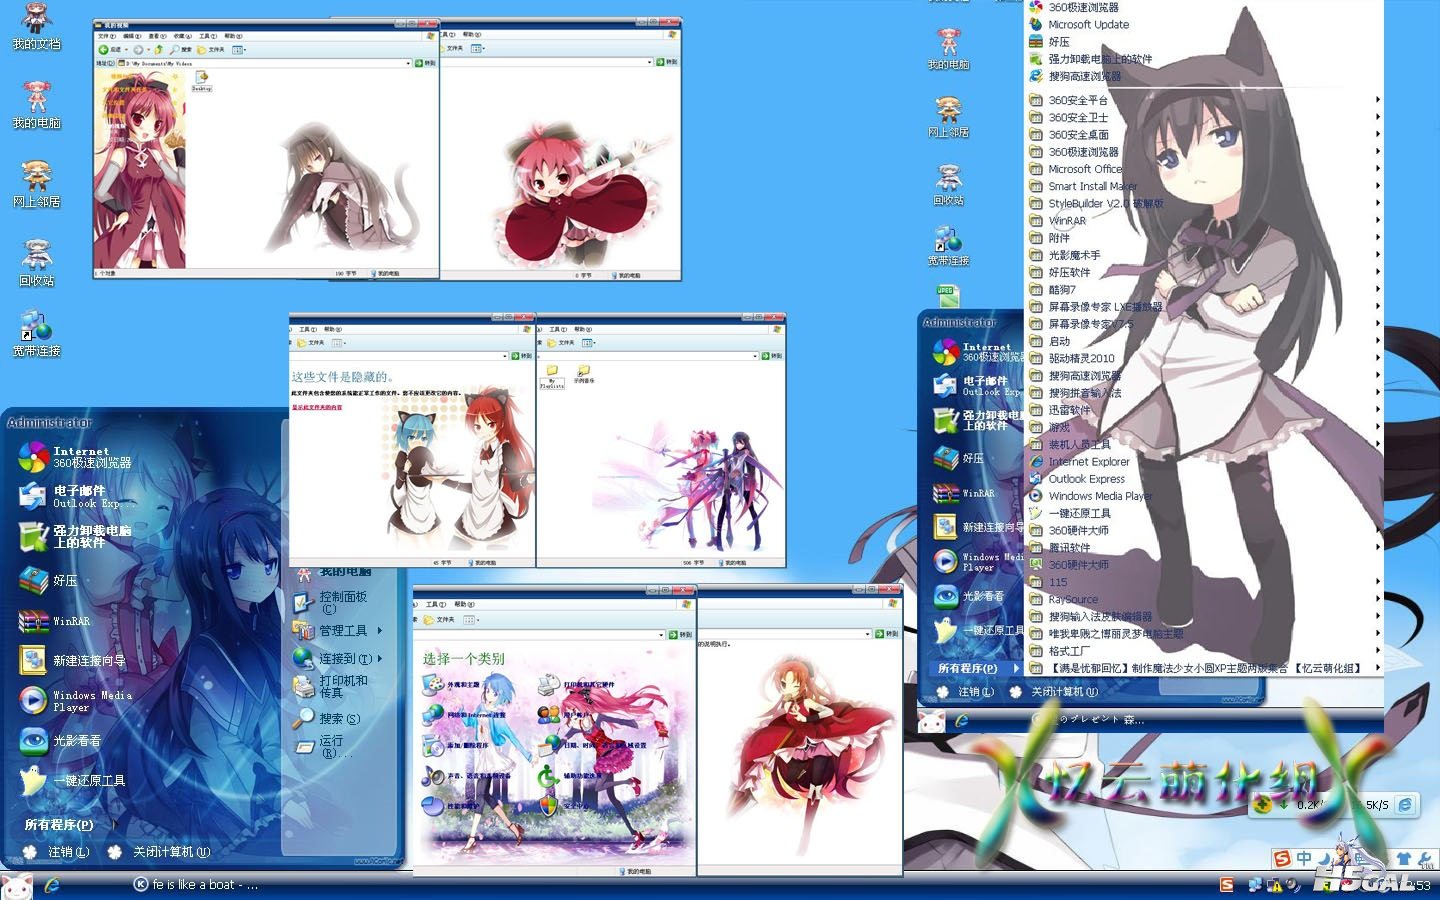Open the 编辑(E) menu in 我的视频 window
Viewport: 1440px width, 900px height.
[x=131, y=36]
